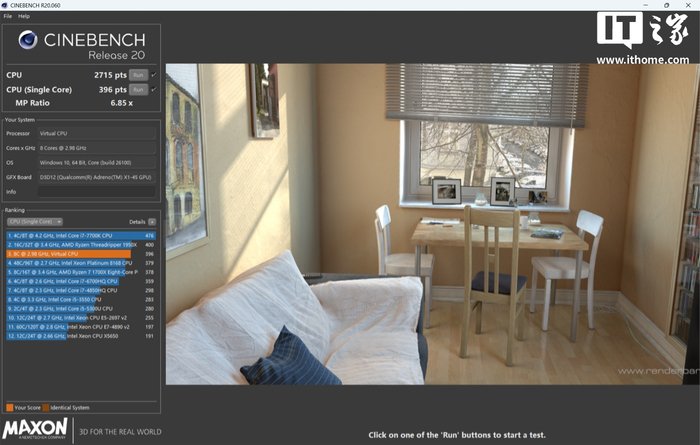The height and width of the screenshot is (445, 700).
Task: Select the orange Virtual CPU ranking row
Action: [x=81, y=254]
